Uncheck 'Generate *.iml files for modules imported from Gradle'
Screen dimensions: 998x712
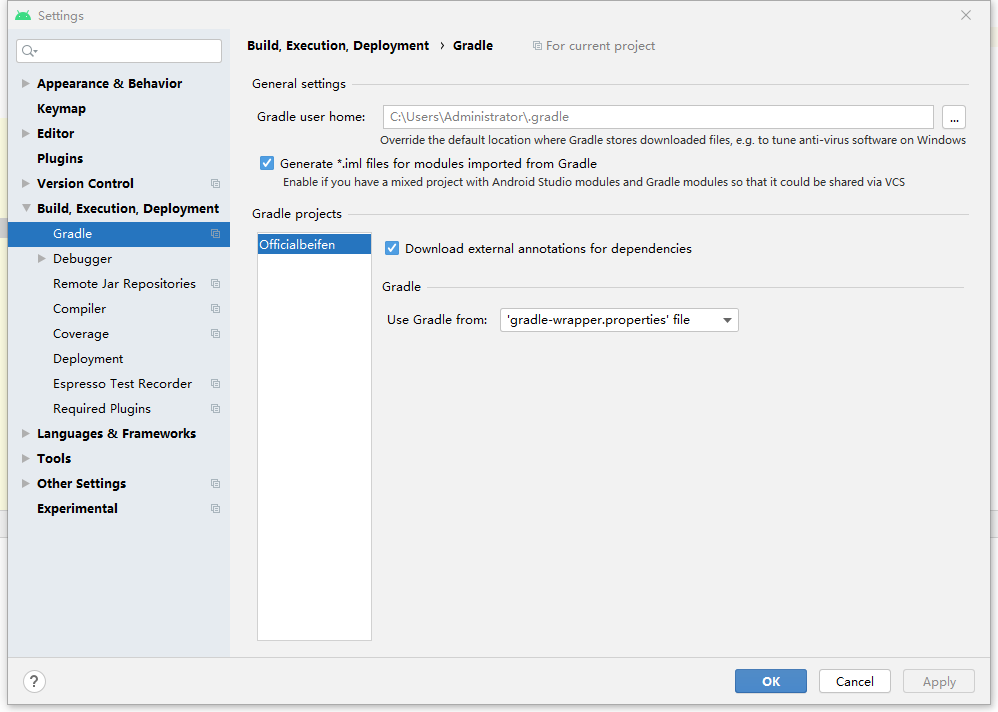(x=266, y=162)
